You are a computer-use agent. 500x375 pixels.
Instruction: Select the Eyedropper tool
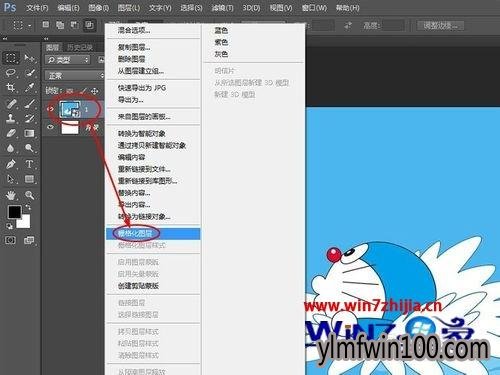coord(29,87)
